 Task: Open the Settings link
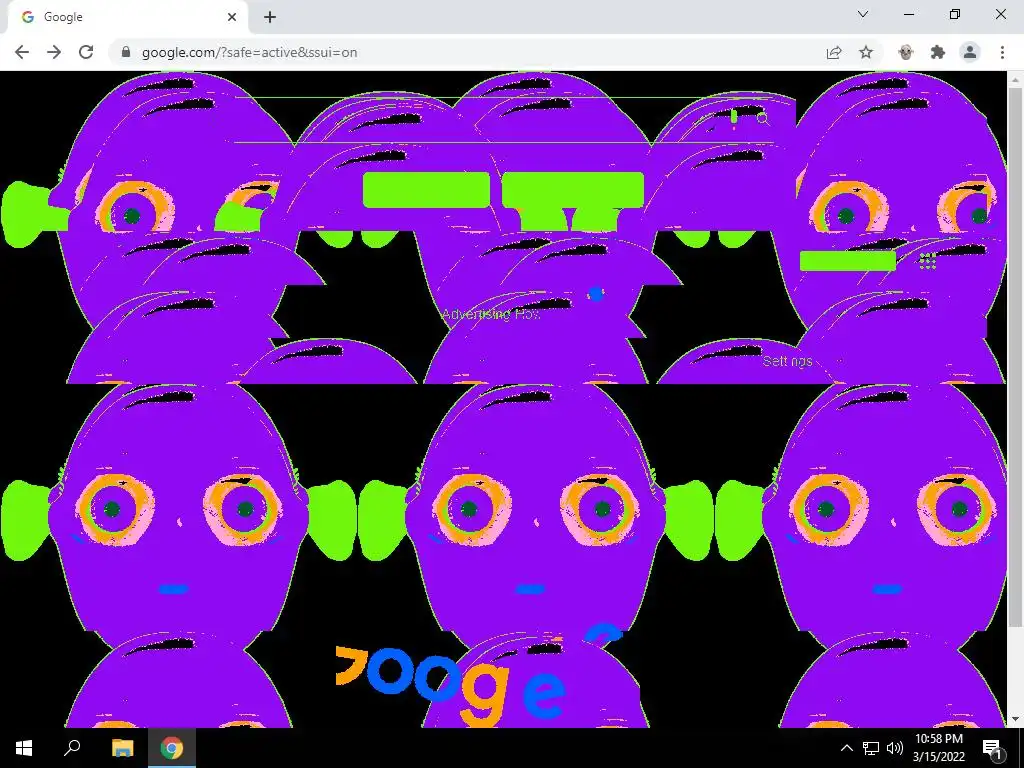point(788,361)
